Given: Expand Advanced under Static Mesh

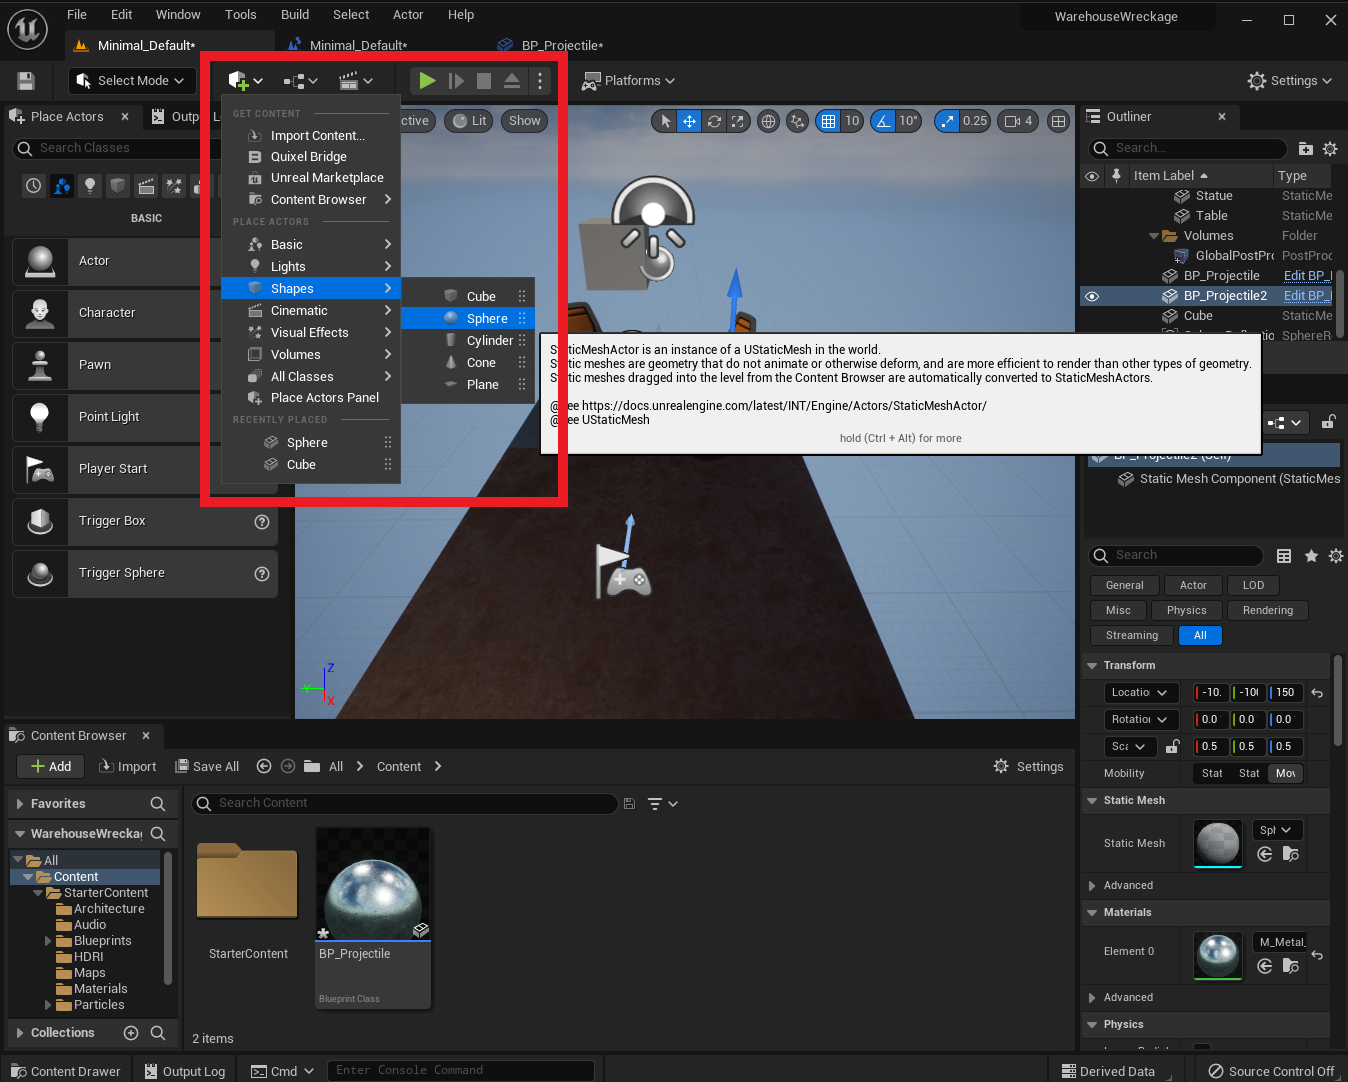Looking at the screenshot, I should click(1092, 886).
